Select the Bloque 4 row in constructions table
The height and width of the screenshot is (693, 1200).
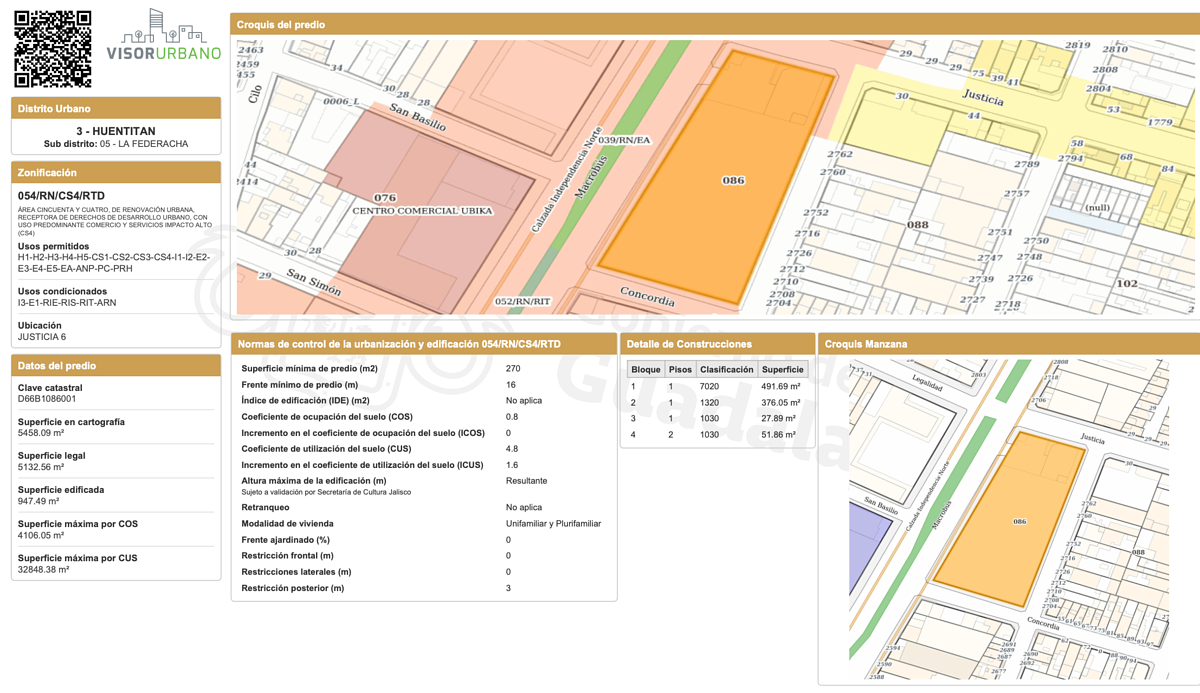coord(716,435)
